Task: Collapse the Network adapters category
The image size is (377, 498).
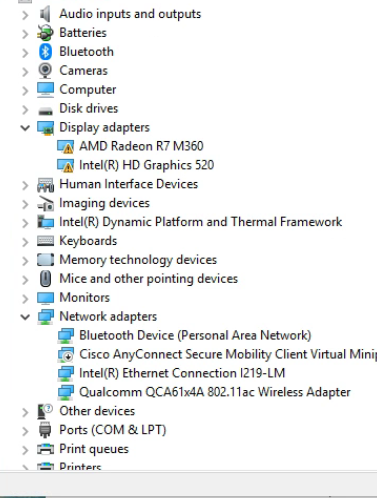Action: (25, 317)
